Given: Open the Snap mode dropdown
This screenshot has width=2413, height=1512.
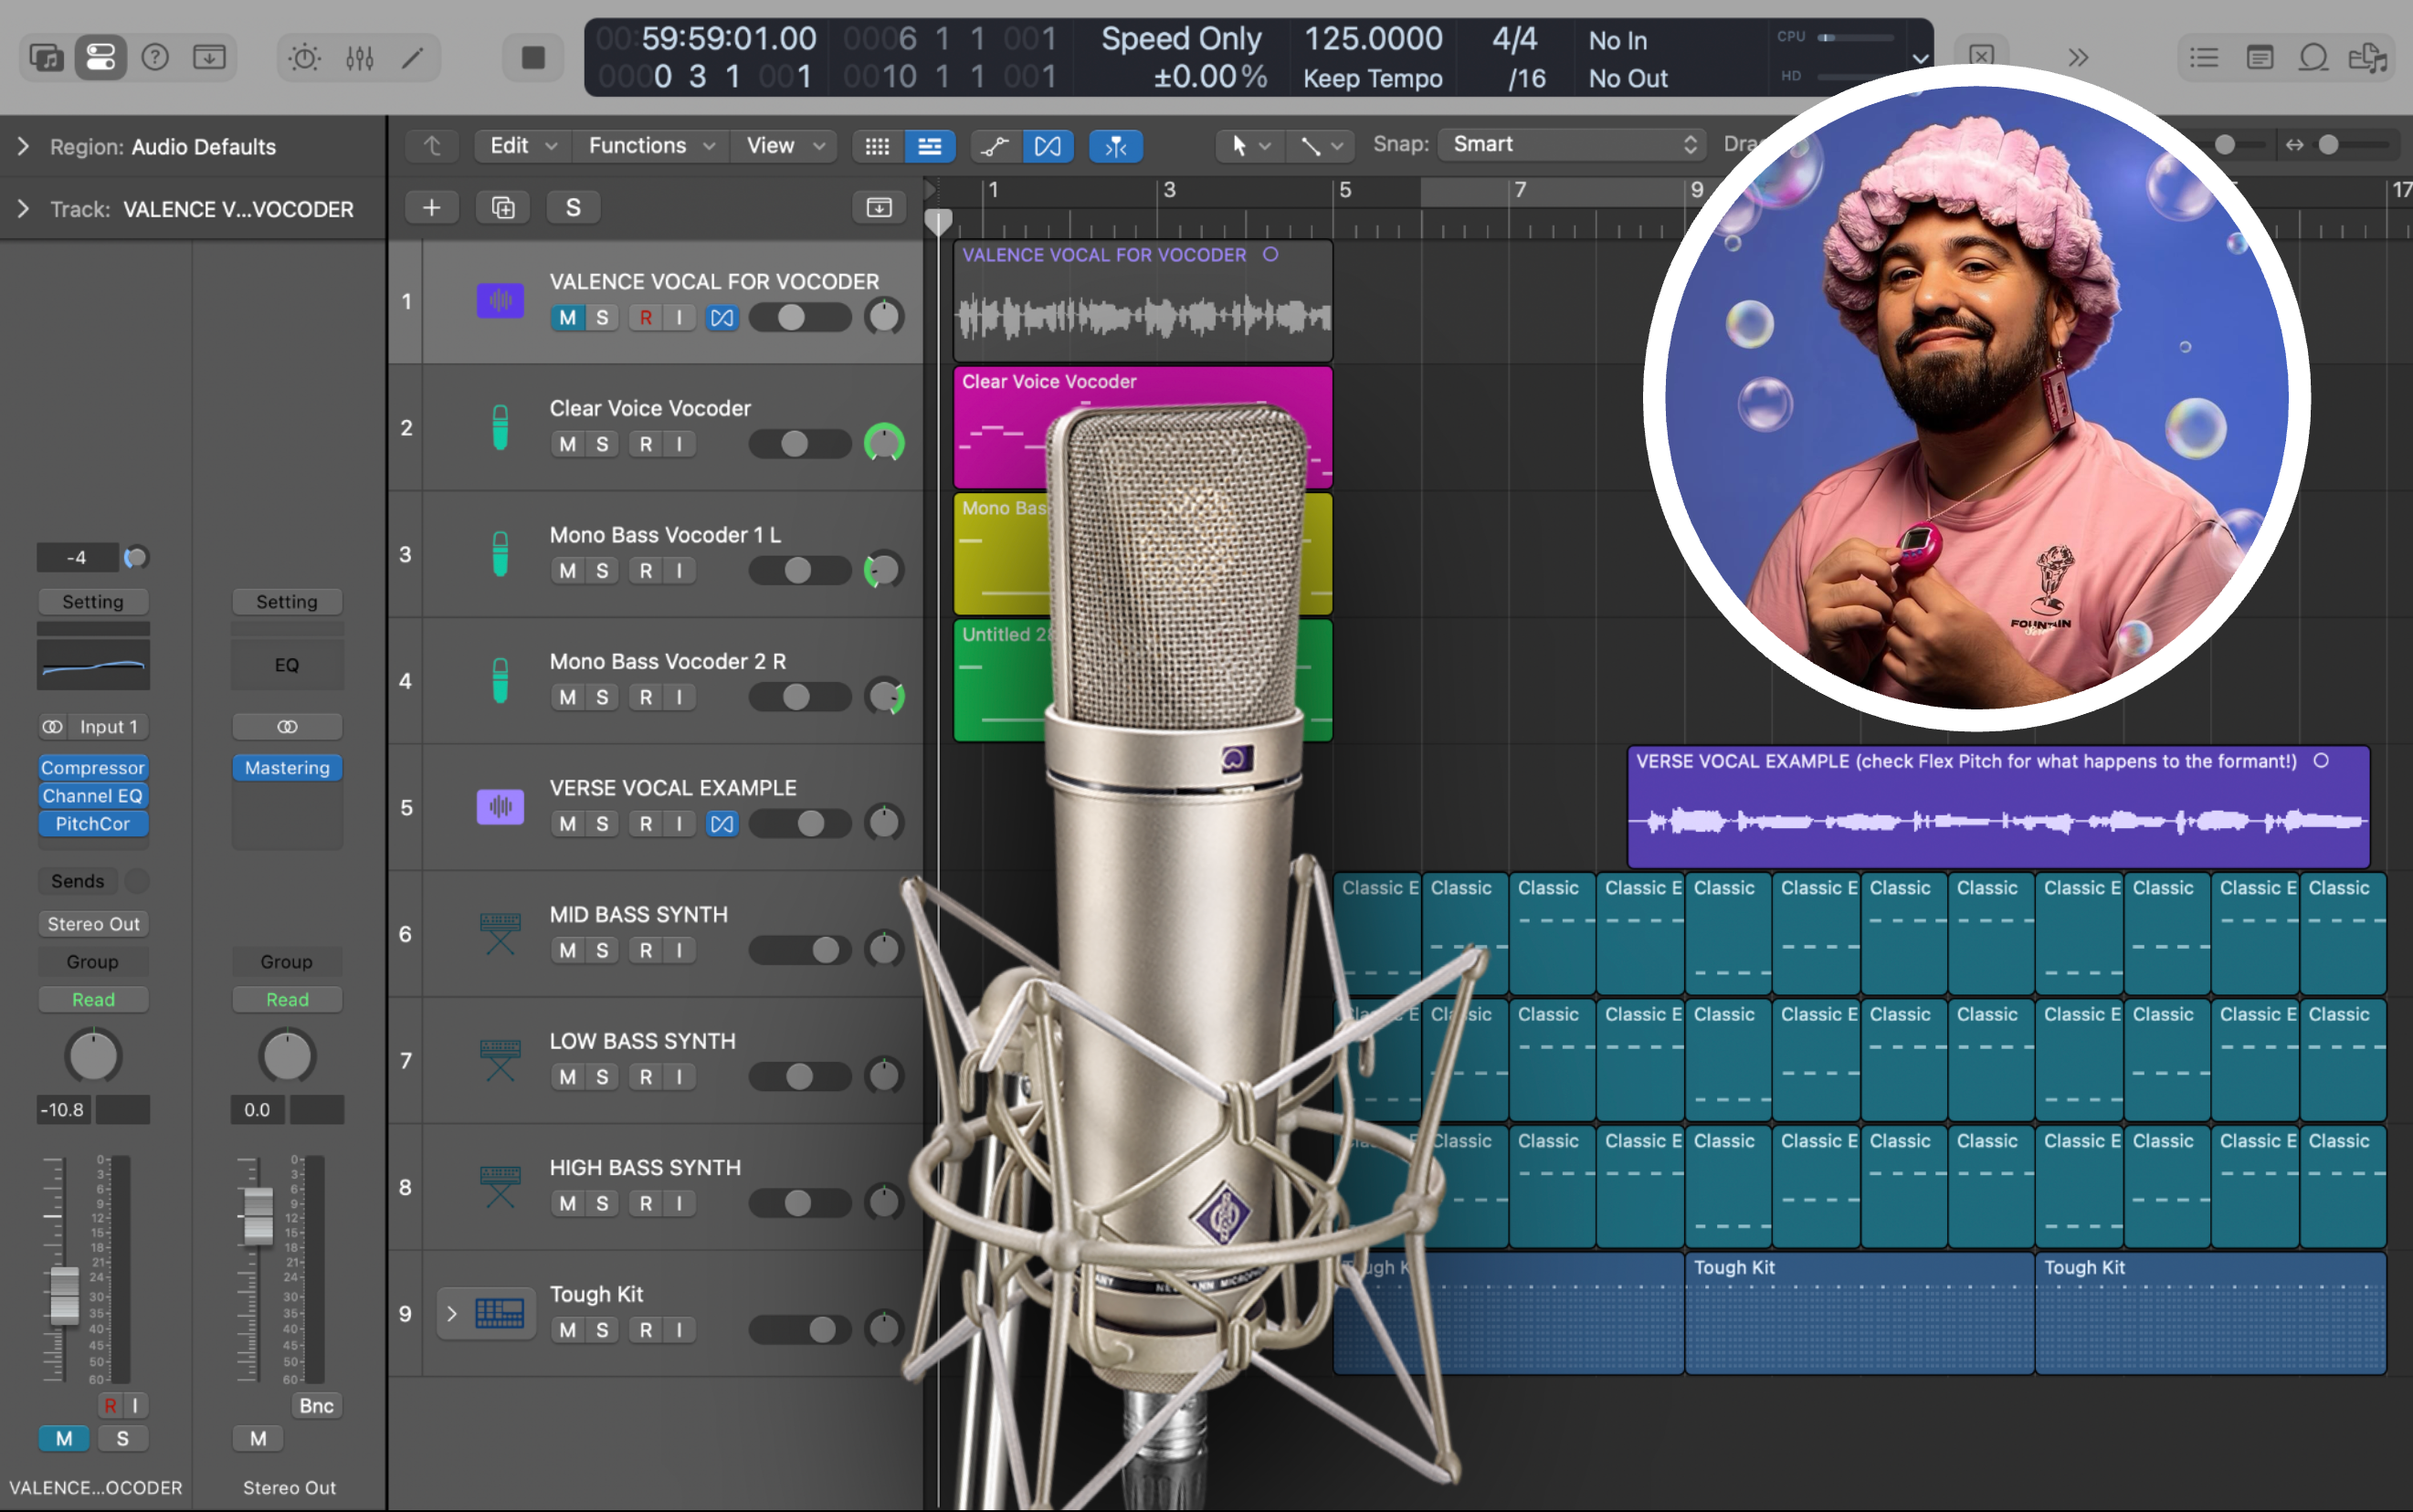Looking at the screenshot, I should coord(1566,144).
